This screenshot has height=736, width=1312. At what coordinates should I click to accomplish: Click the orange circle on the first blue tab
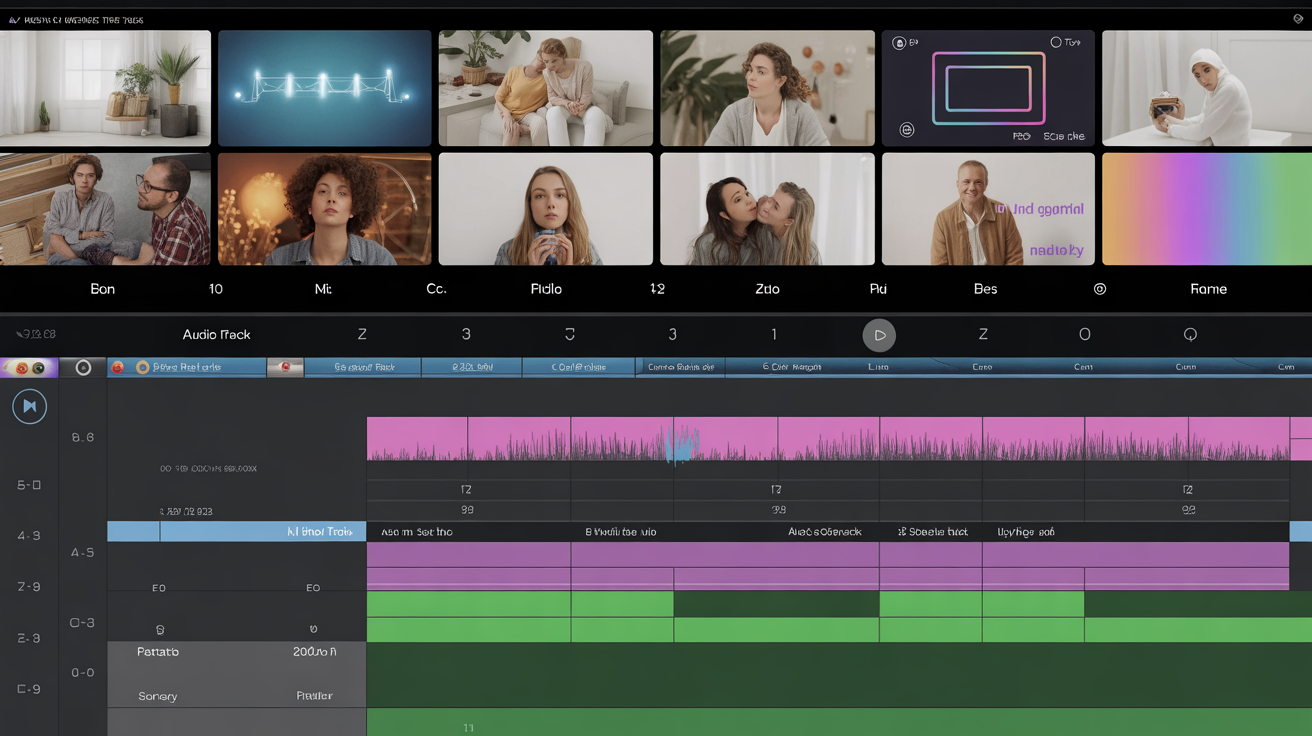(x=142, y=367)
